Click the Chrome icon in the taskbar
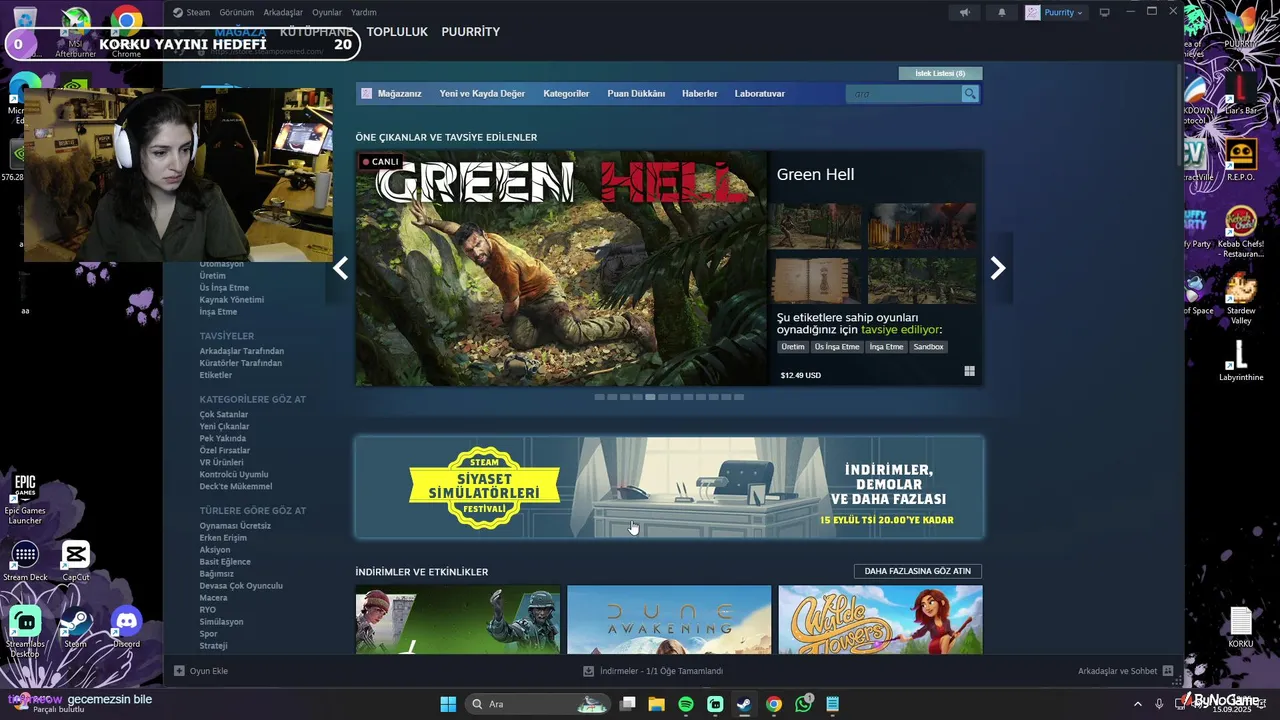 pos(773,704)
